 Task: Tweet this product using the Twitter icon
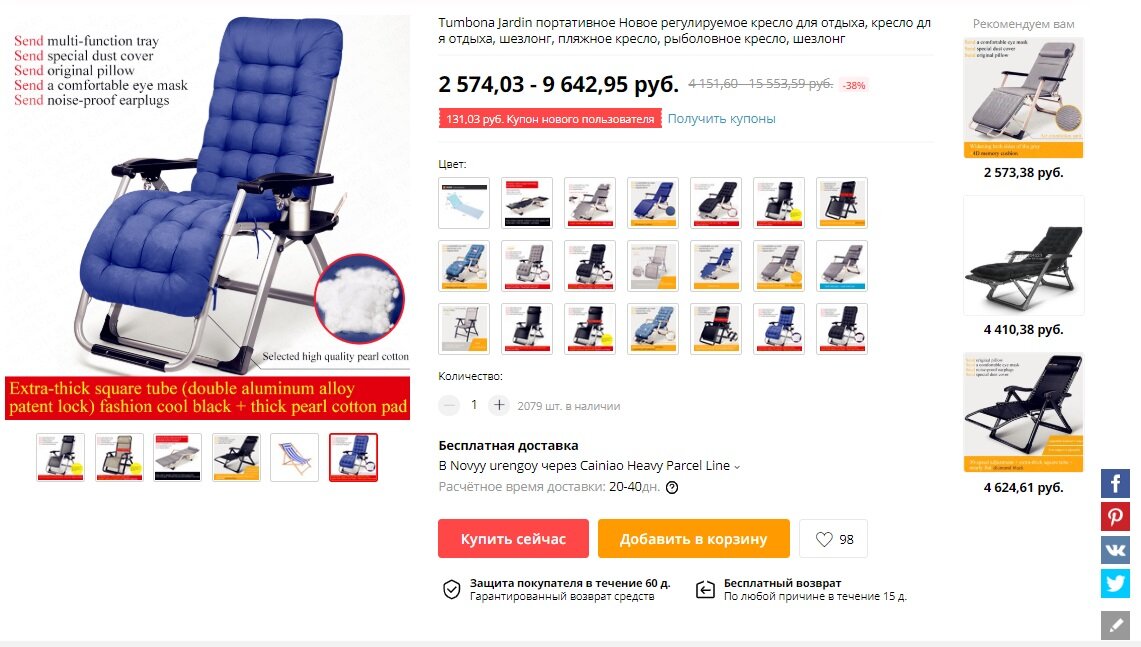pyautogui.click(x=1115, y=584)
